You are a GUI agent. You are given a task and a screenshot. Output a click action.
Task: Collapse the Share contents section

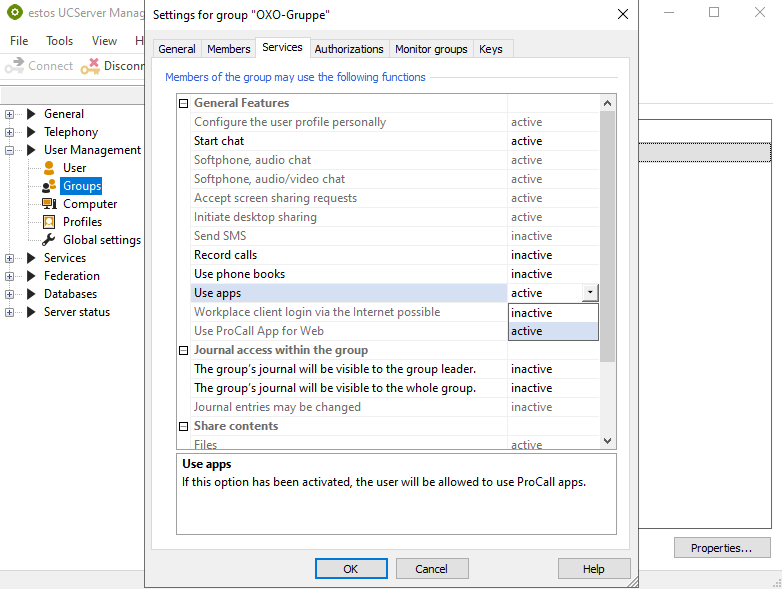coord(184,426)
